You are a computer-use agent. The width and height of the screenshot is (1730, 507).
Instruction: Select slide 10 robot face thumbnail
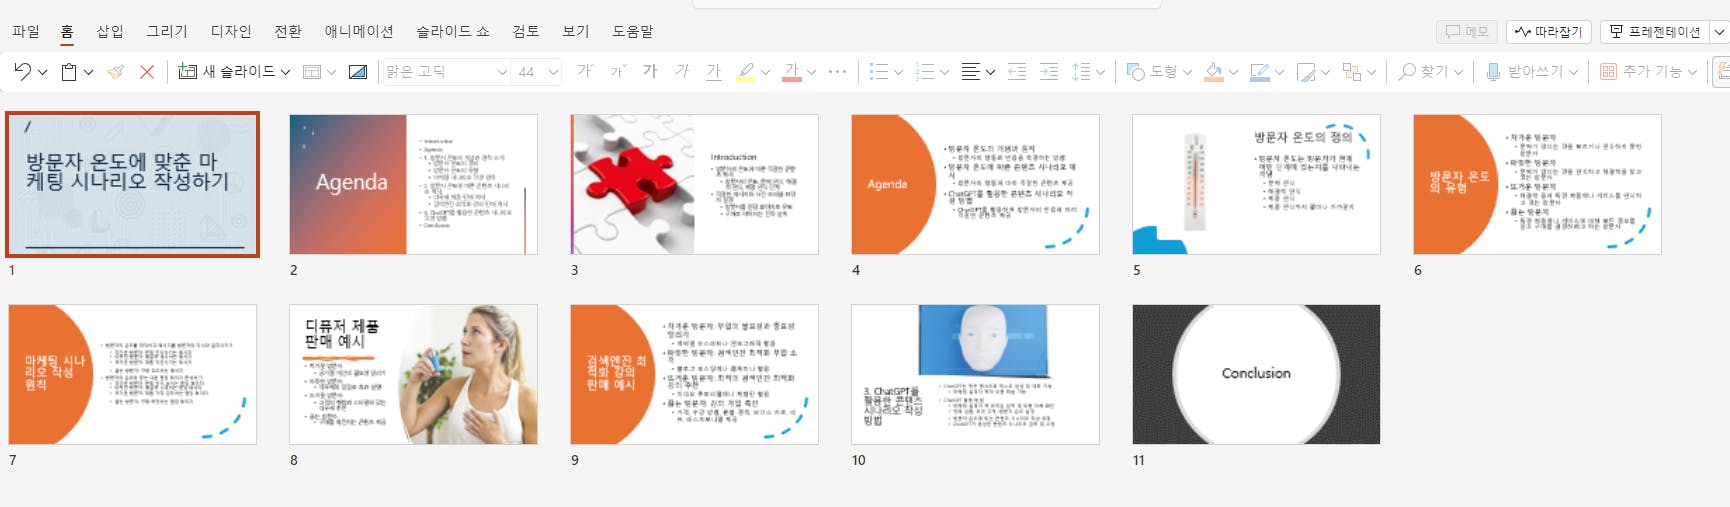pyautogui.click(x=975, y=374)
